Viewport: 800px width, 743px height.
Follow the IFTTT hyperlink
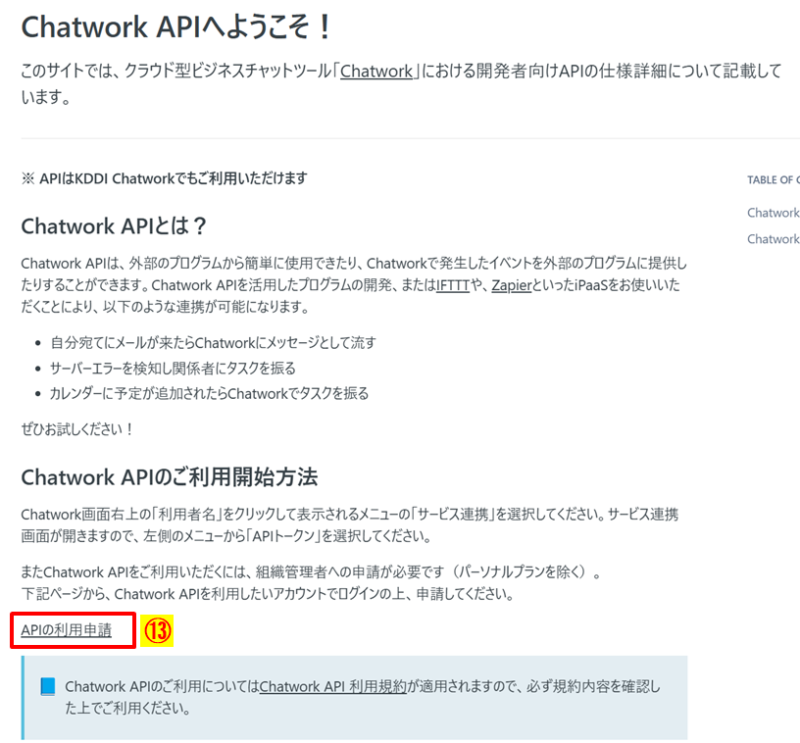pyautogui.click(x=453, y=285)
